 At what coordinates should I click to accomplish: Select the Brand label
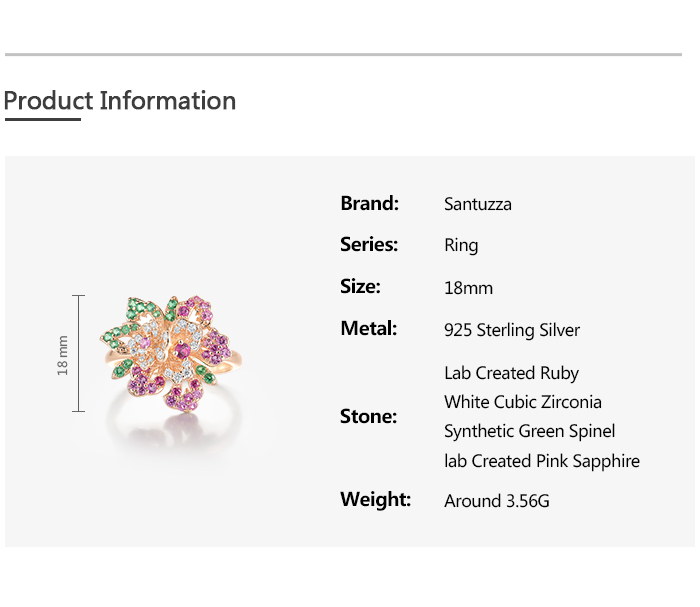point(369,203)
